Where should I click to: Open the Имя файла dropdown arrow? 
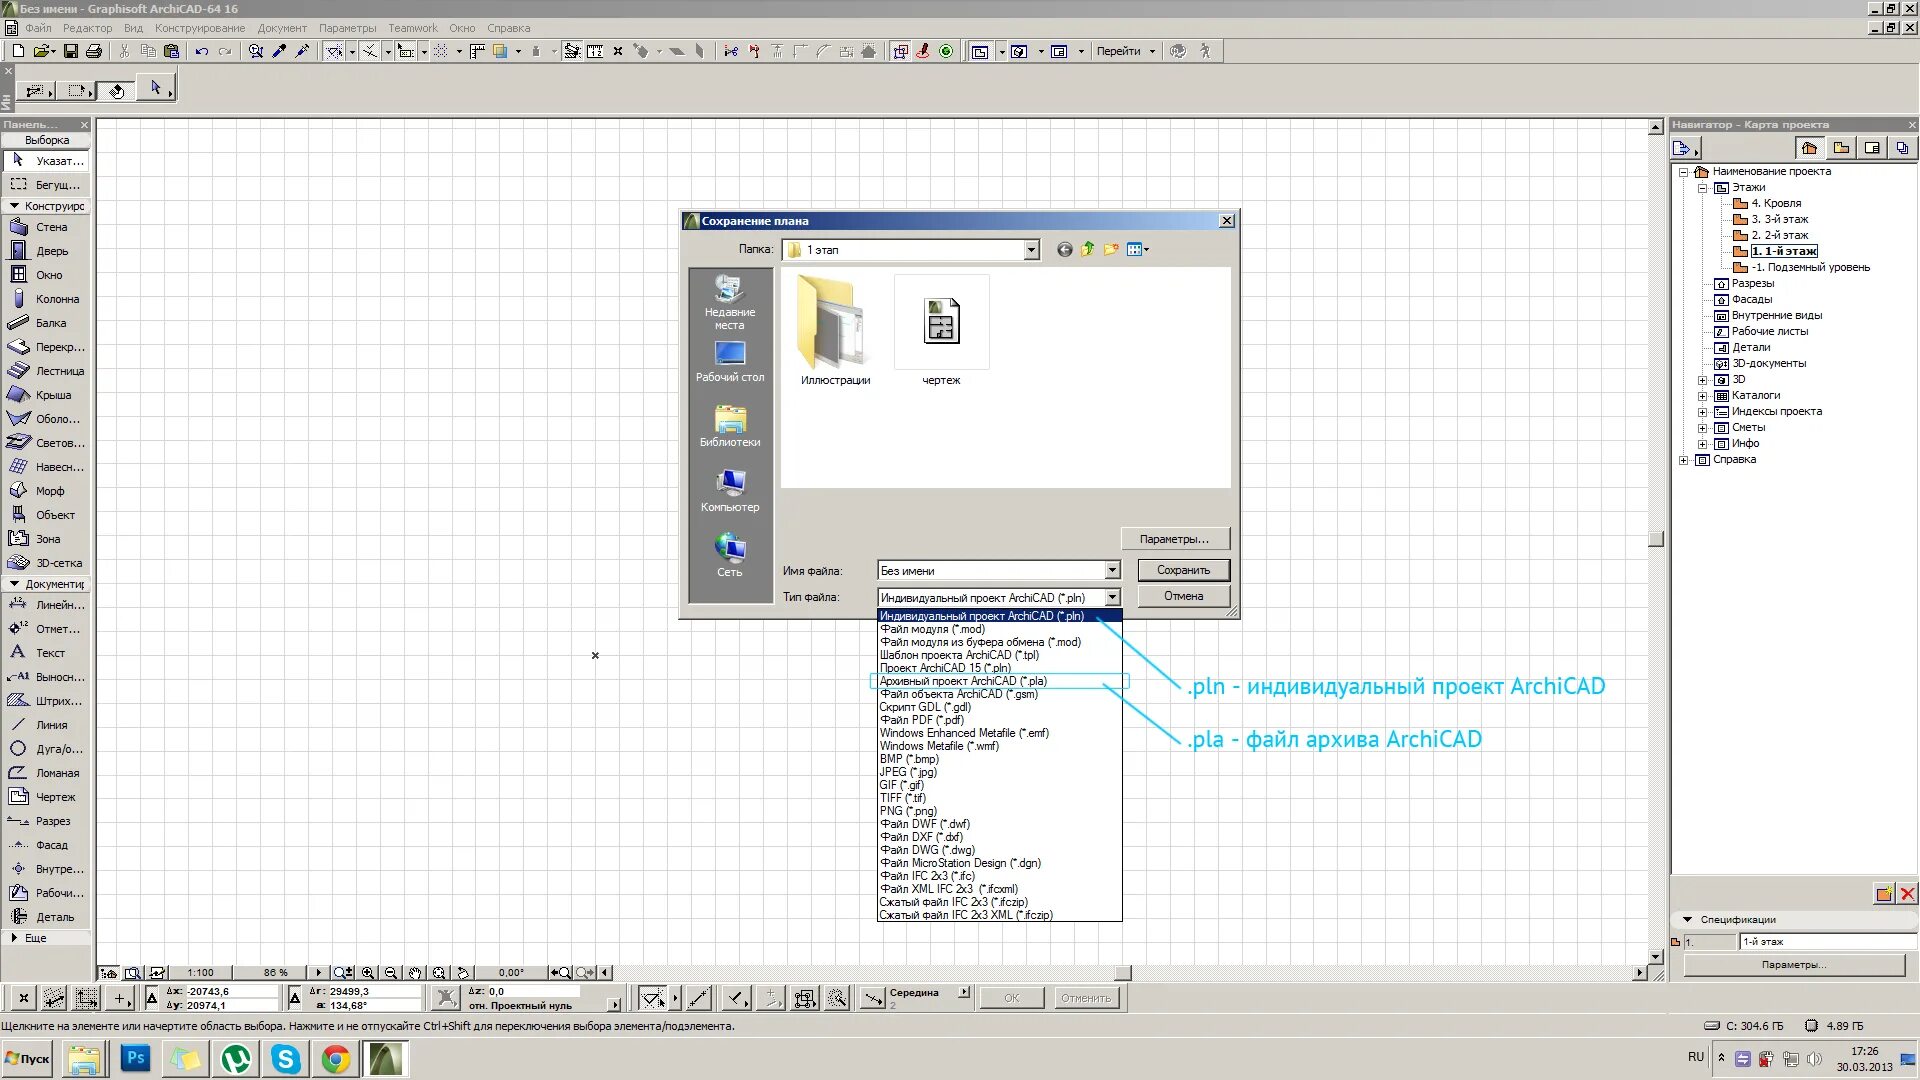pos(1112,570)
